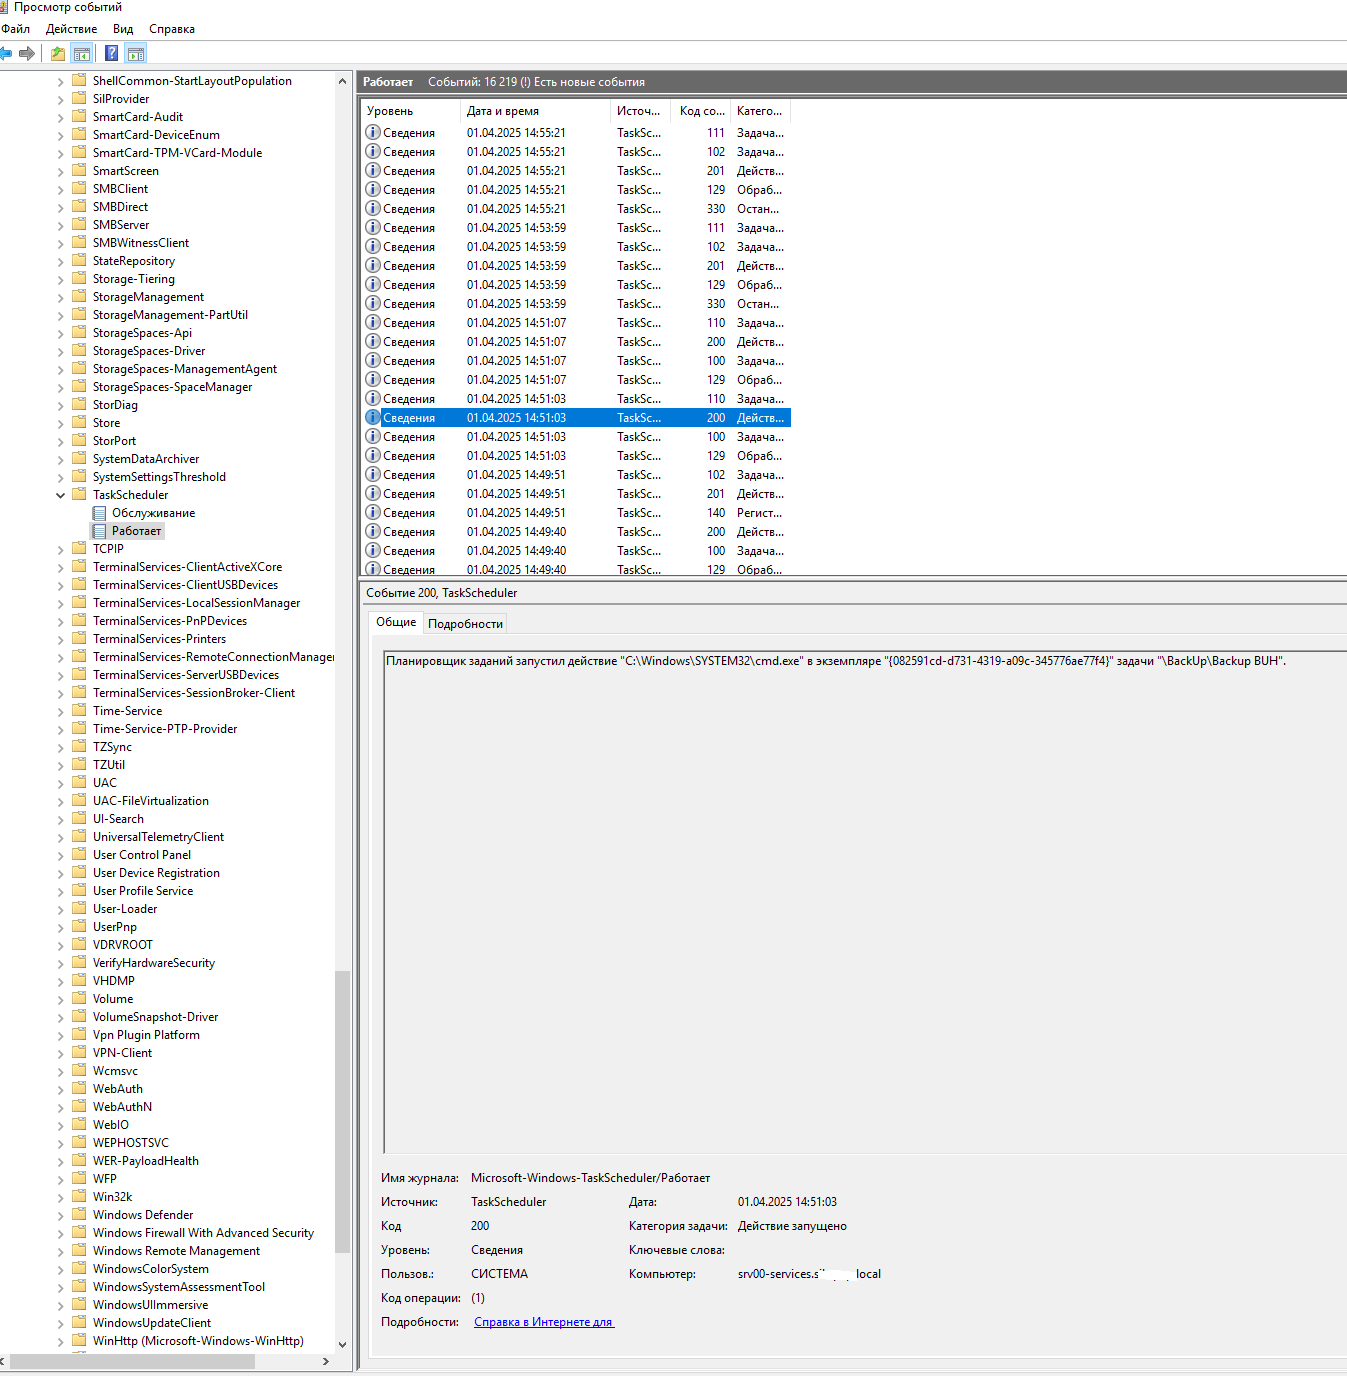This screenshot has width=1347, height=1376.
Task: Select the Работает log in tree
Action: click(136, 531)
